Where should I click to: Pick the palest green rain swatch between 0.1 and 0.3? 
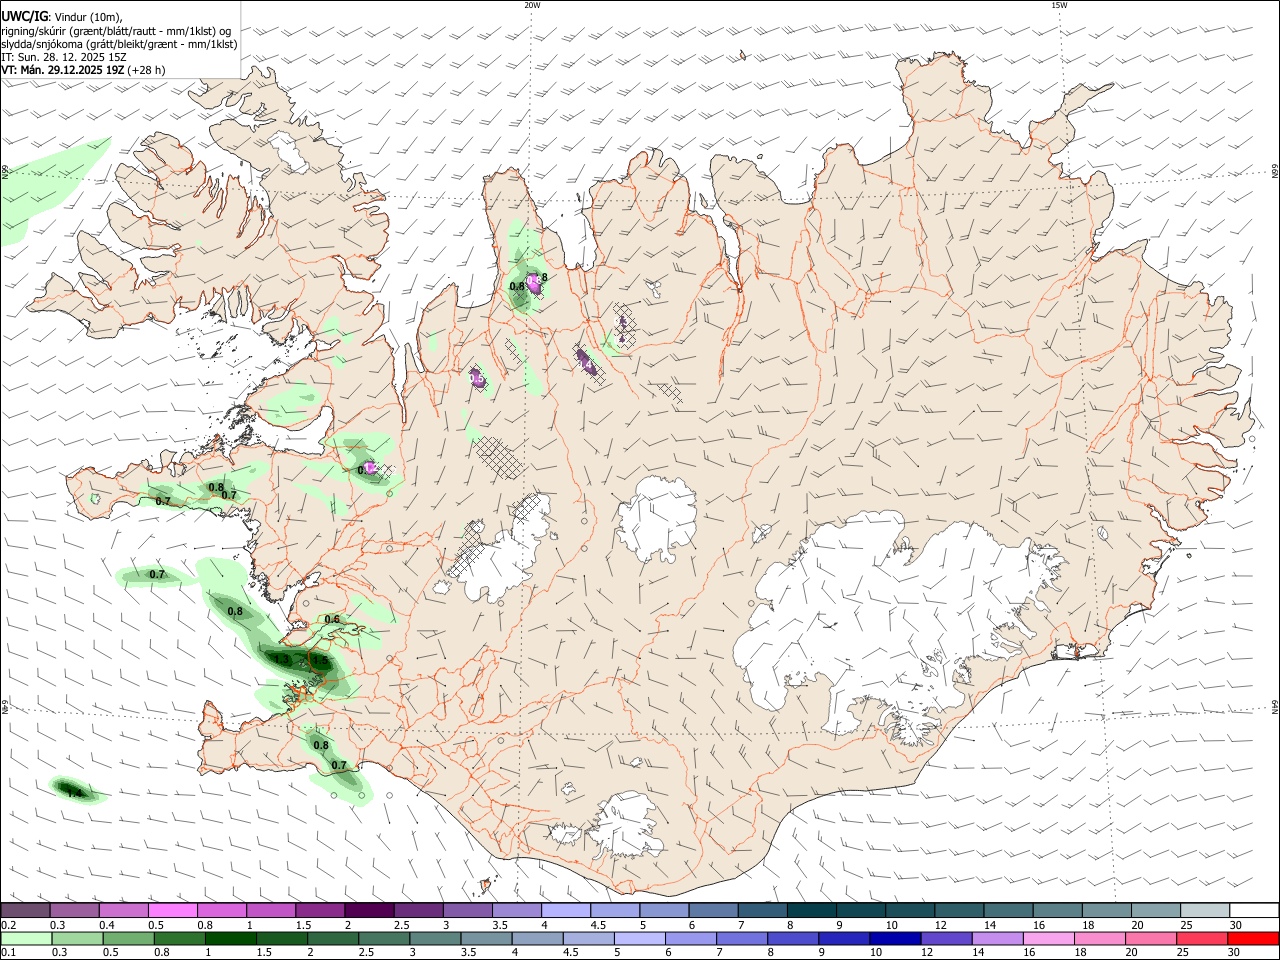point(25,938)
